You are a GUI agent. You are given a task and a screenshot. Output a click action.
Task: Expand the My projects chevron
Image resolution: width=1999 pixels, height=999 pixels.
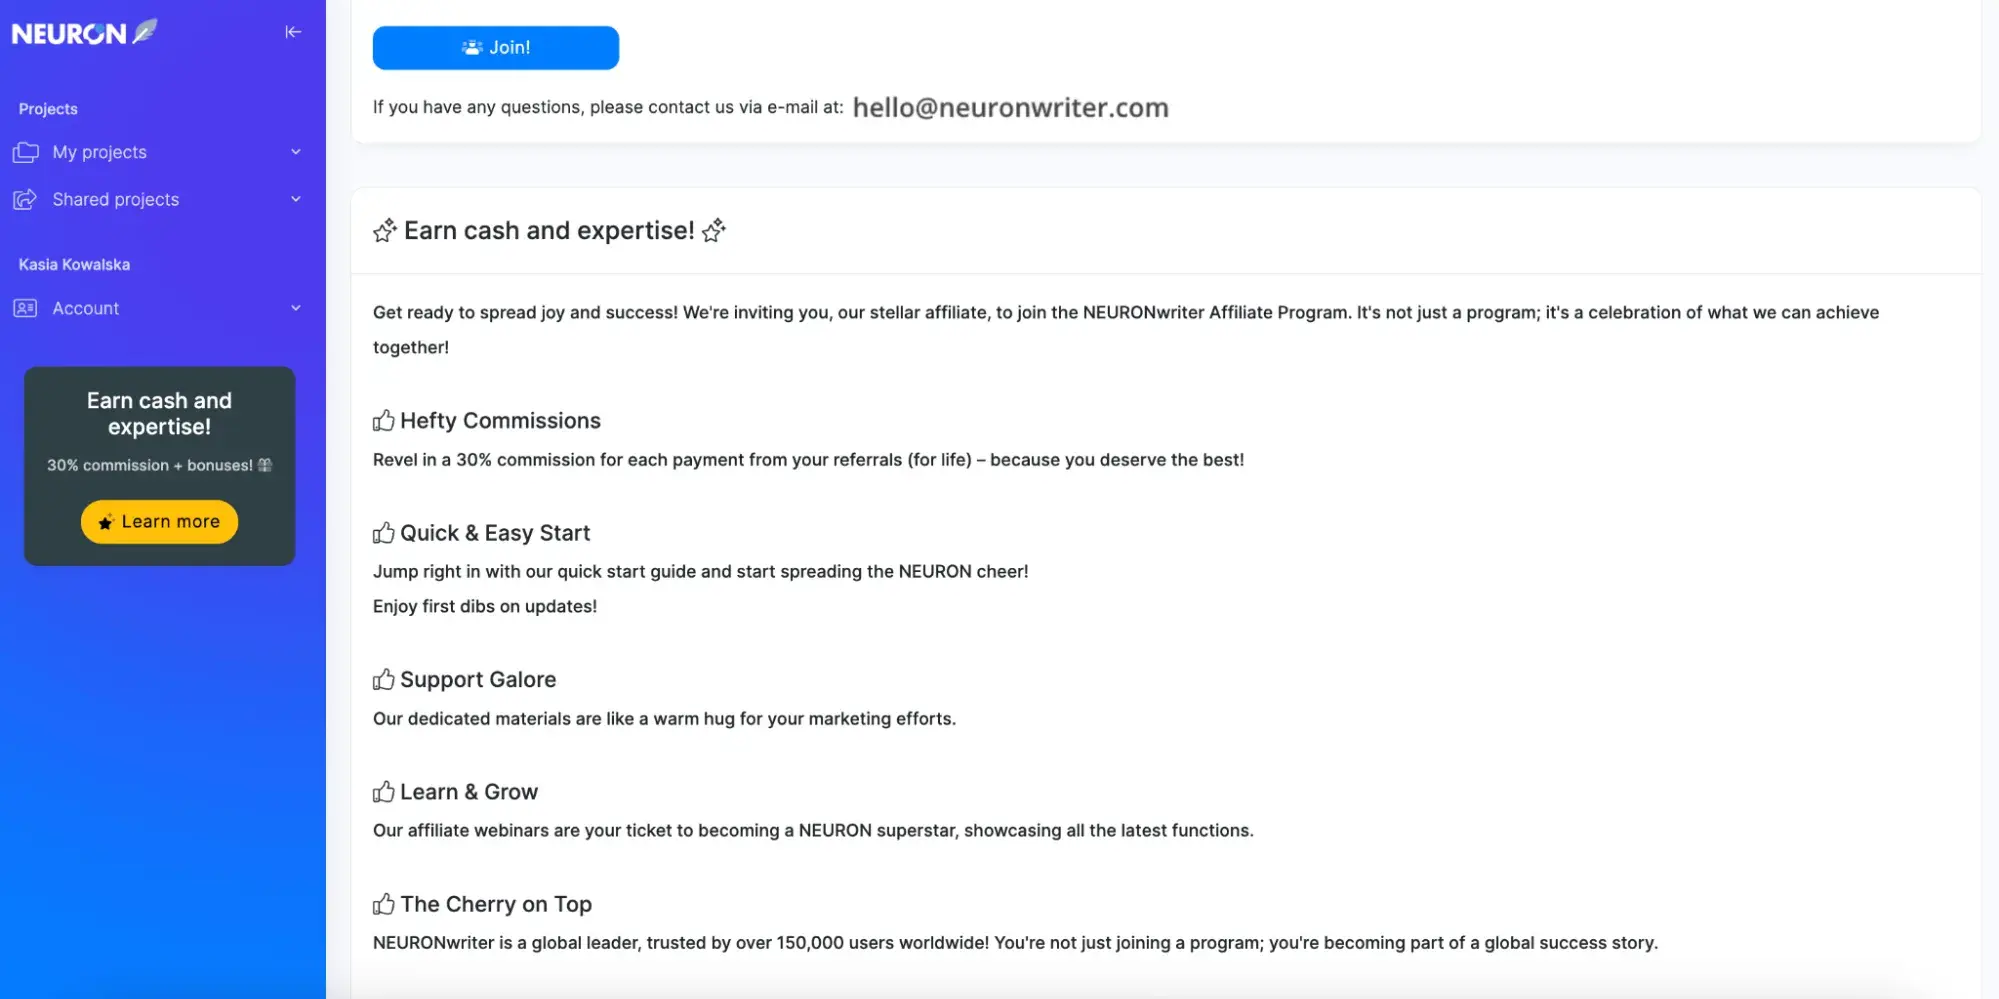[x=296, y=152]
